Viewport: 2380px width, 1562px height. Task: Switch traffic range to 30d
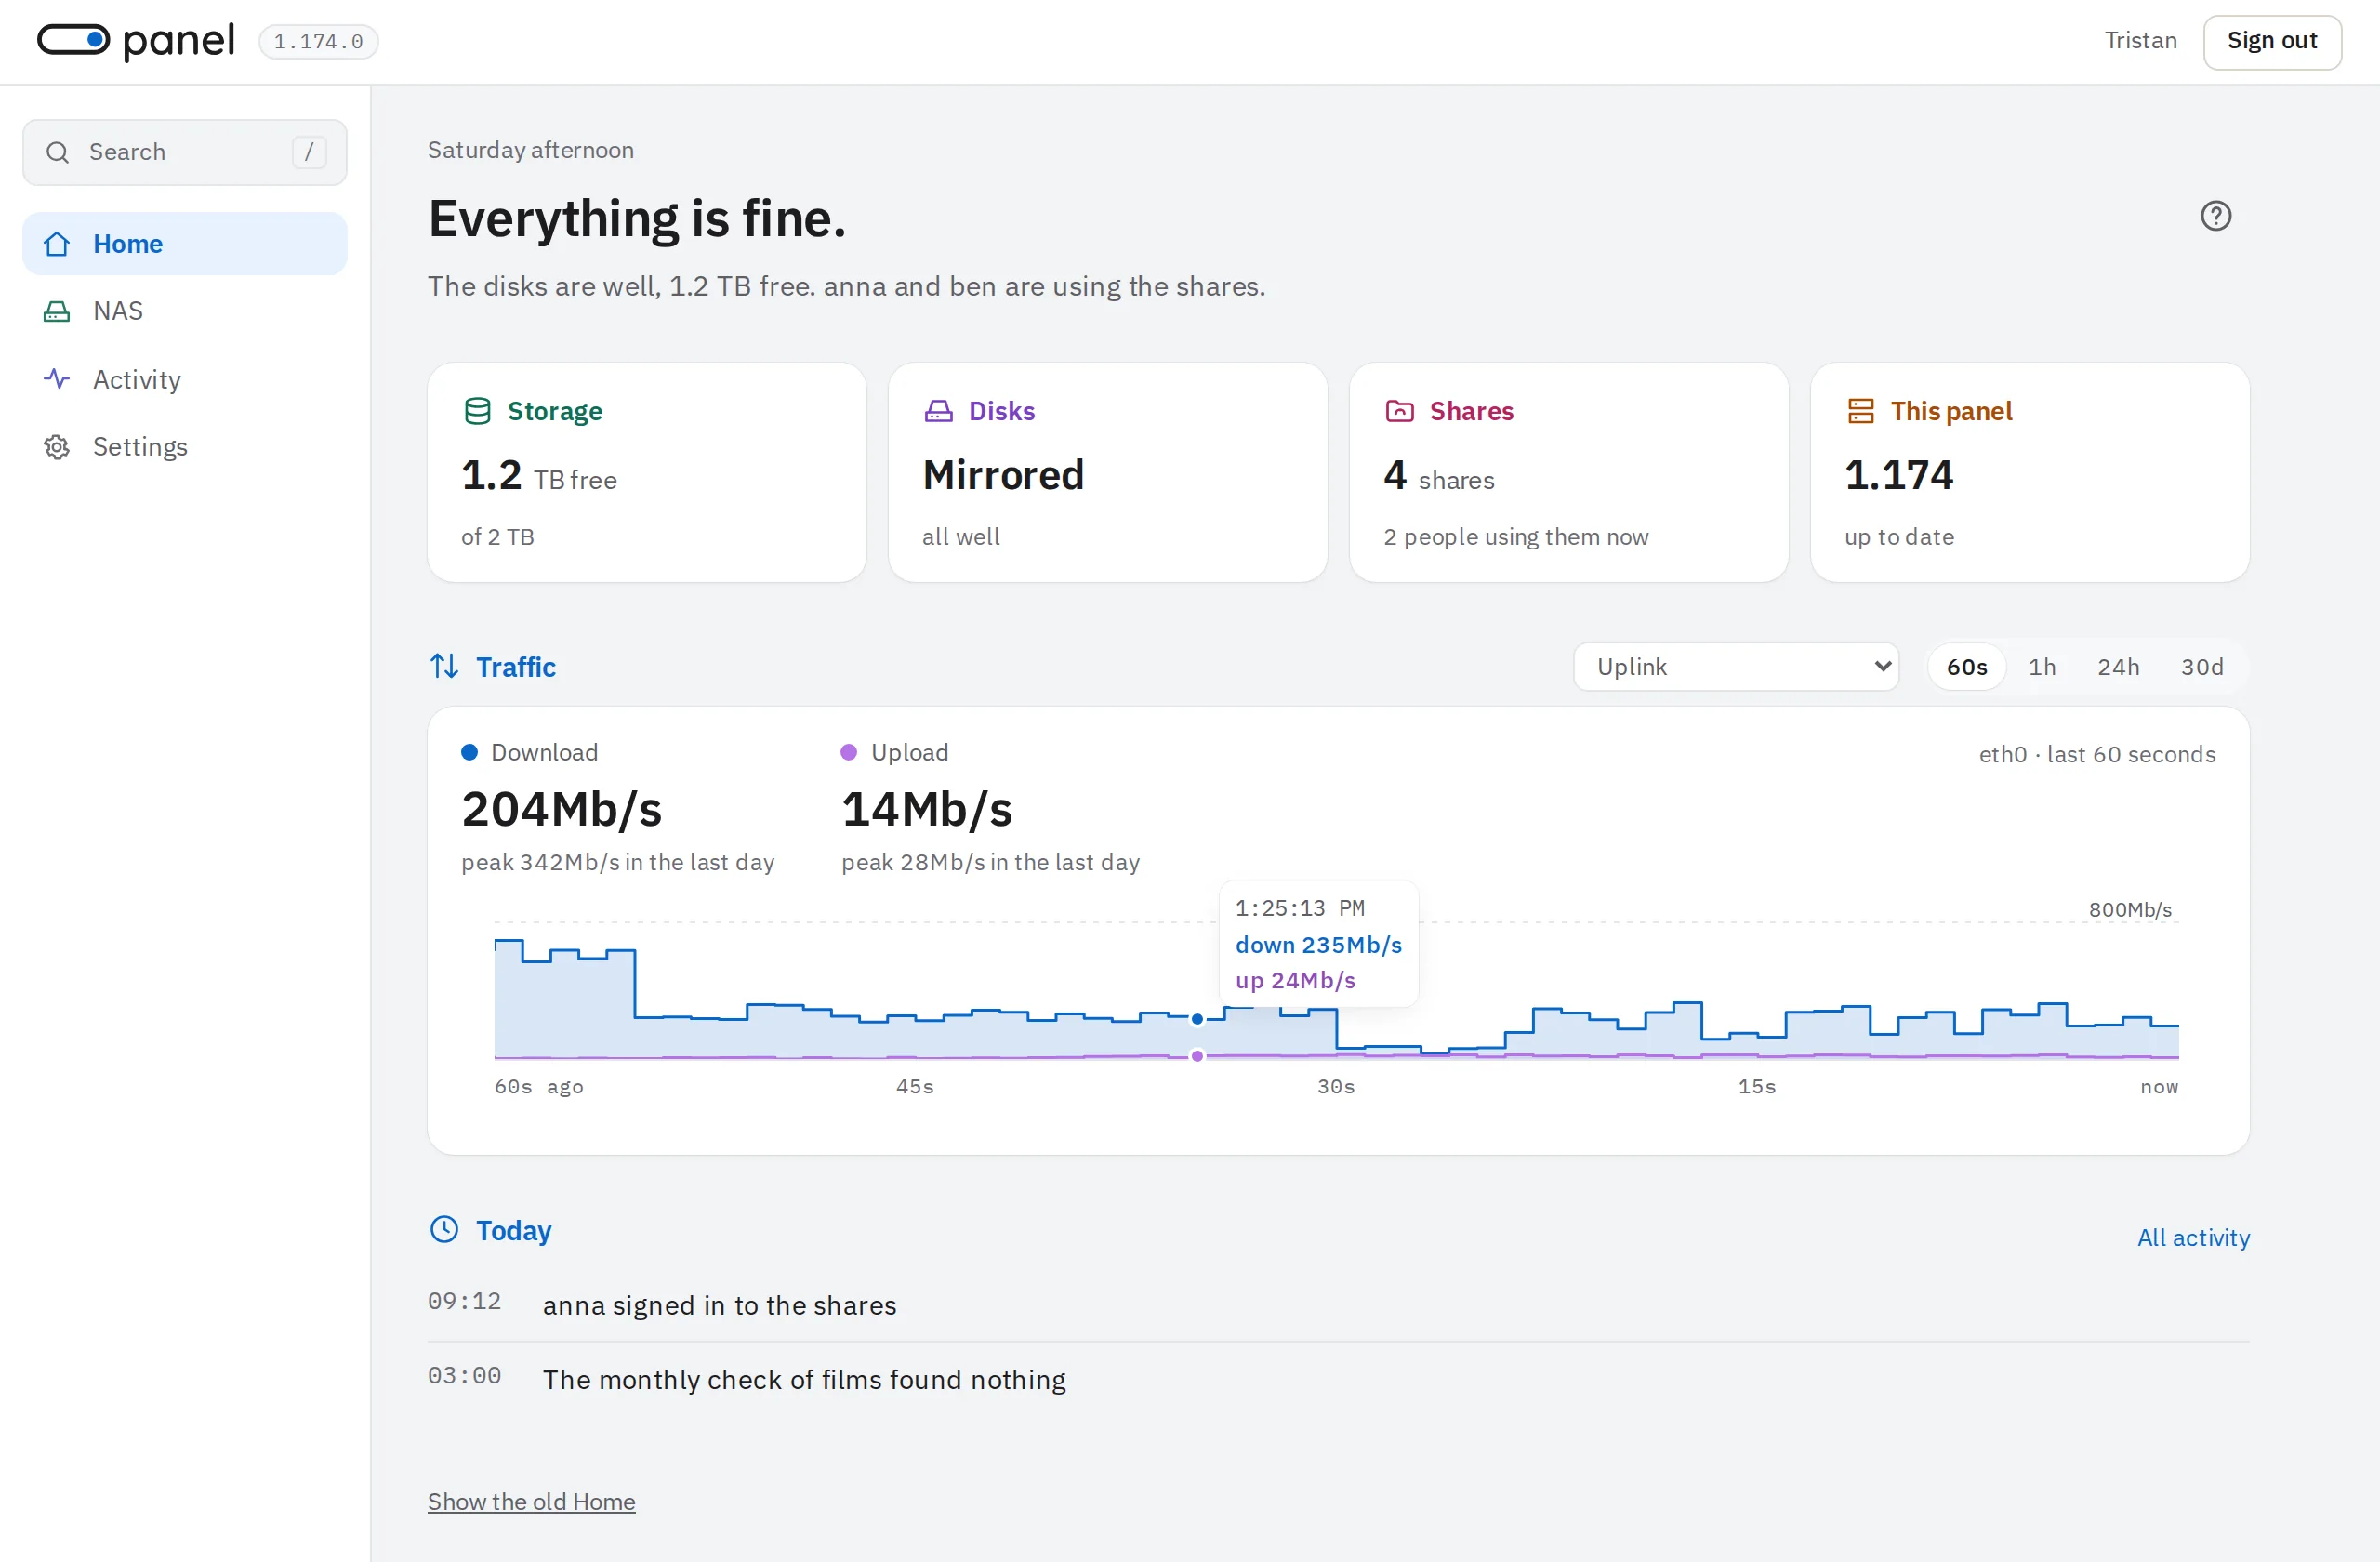pos(2202,667)
